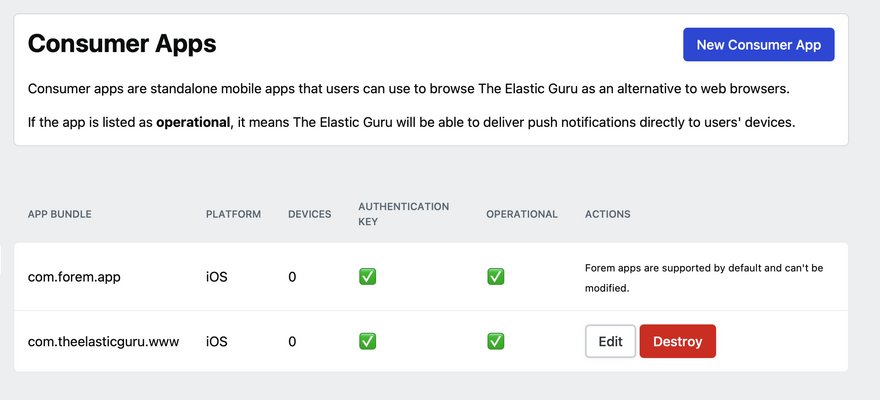The height and width of the screenshot is (400, 880).
Task: Click the com.forem.app bundle name
Action: tap(74, 277)
